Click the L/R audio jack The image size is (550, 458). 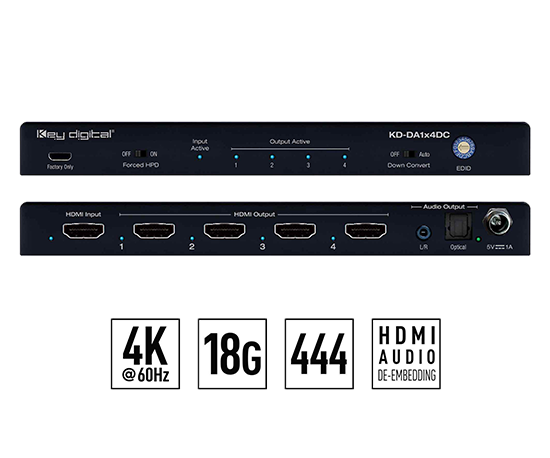click(x=423, y=233)
